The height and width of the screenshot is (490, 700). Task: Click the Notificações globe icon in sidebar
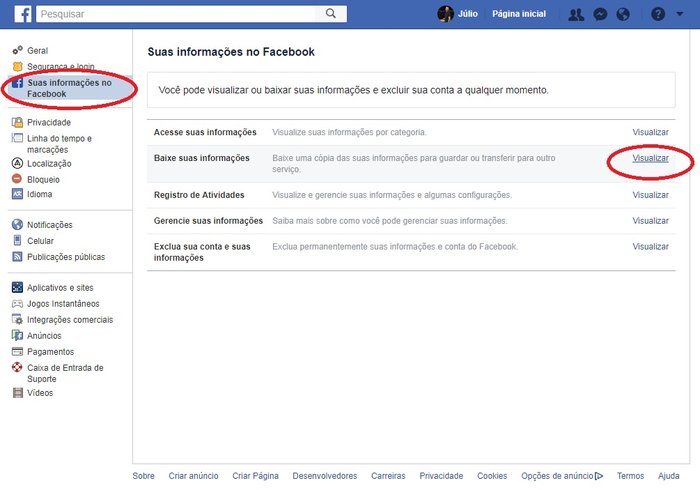coord(17,224)
